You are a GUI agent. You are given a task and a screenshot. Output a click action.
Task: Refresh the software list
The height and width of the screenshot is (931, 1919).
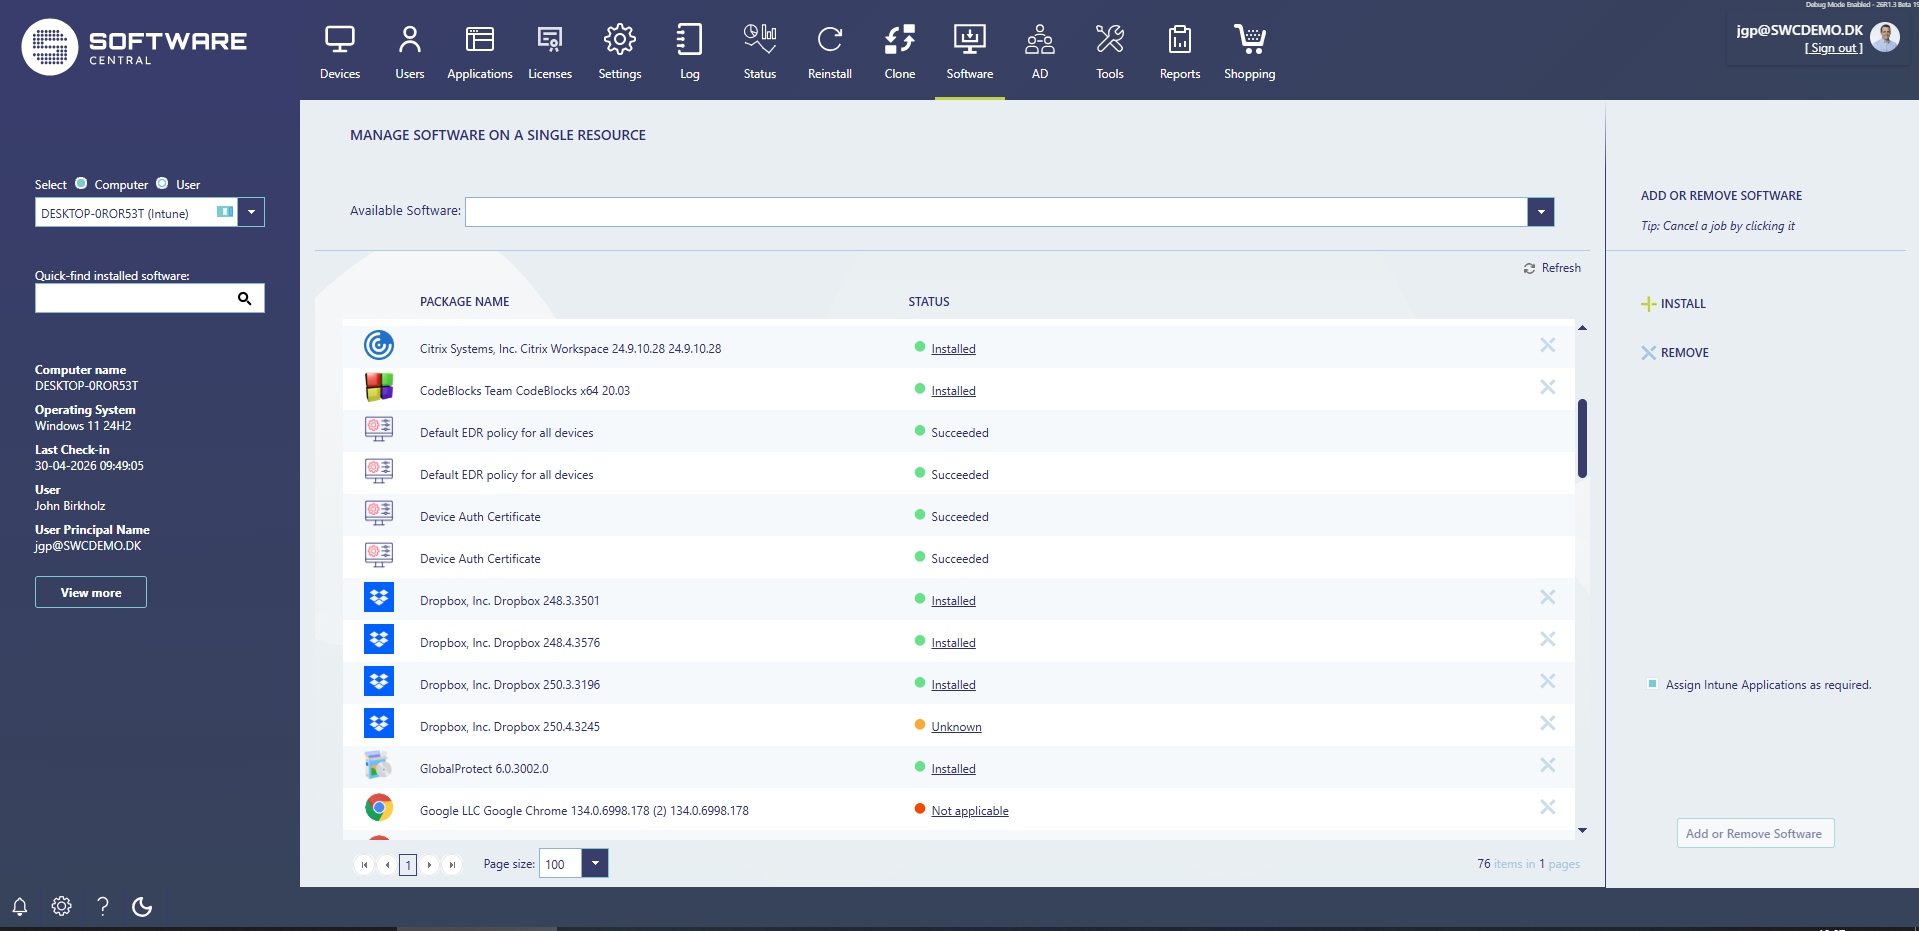click(1552, 268)
